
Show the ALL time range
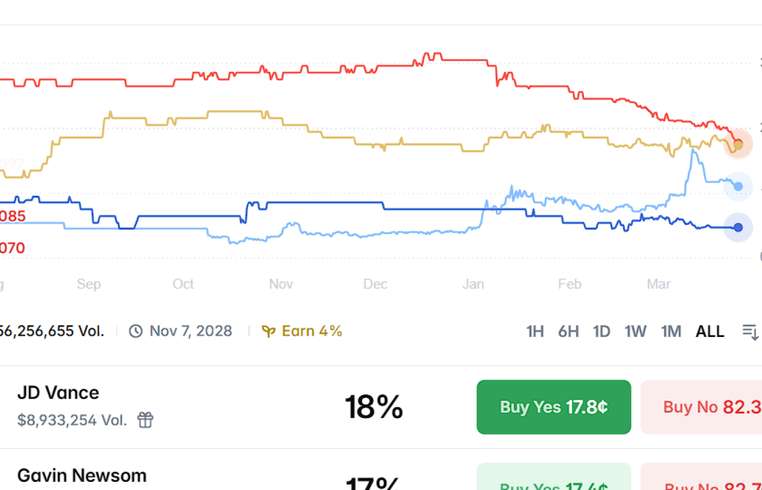click(x=710, y=331)
